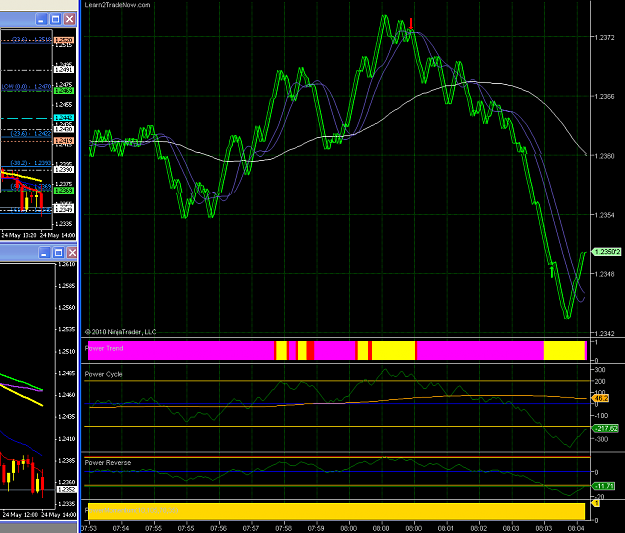Click the 1.2352 price tag in lower-left window

[x=66, y=490]
